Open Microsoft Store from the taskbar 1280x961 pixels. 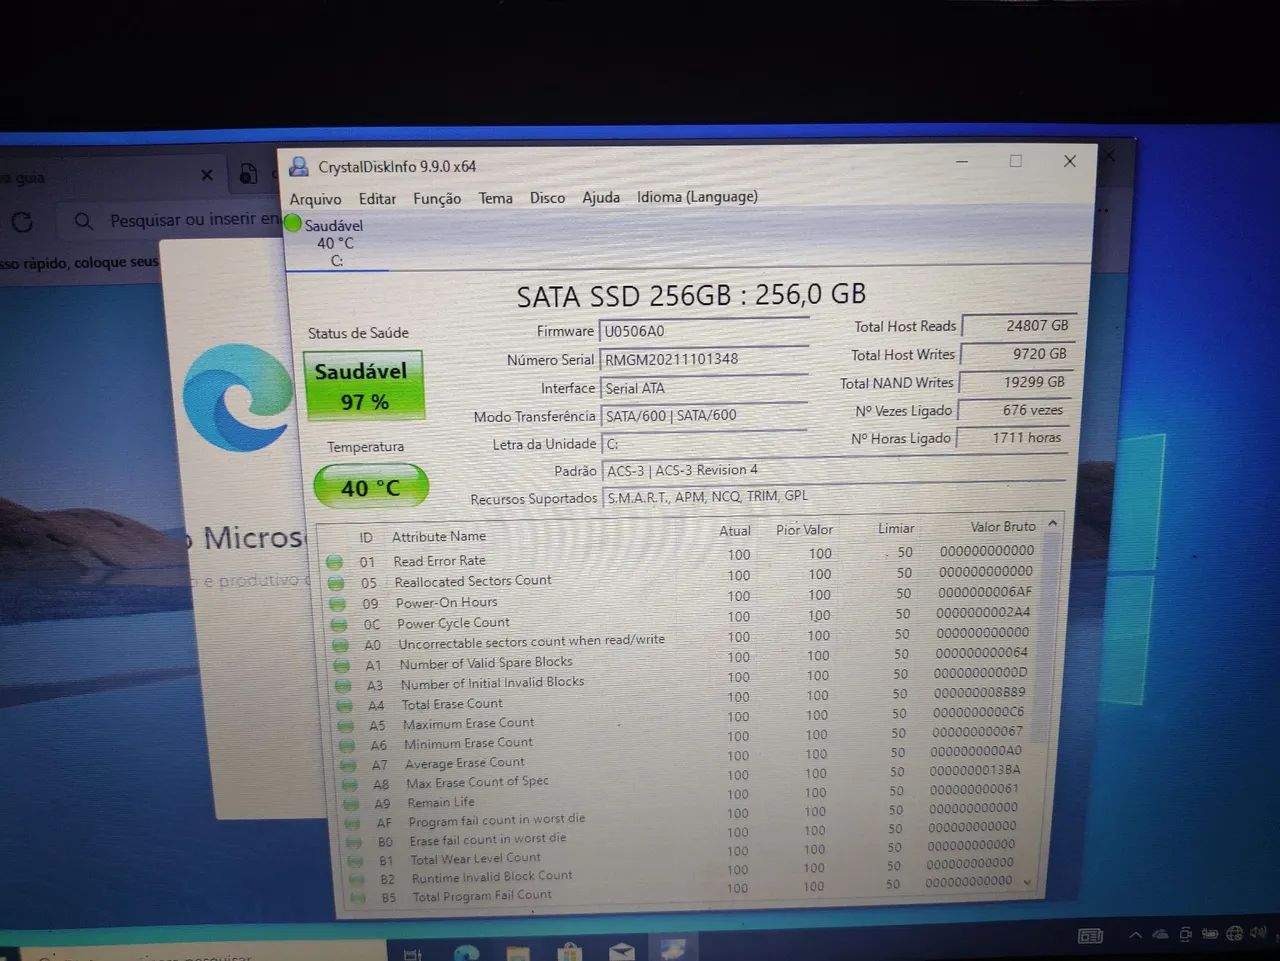click(x=570, y=952)
